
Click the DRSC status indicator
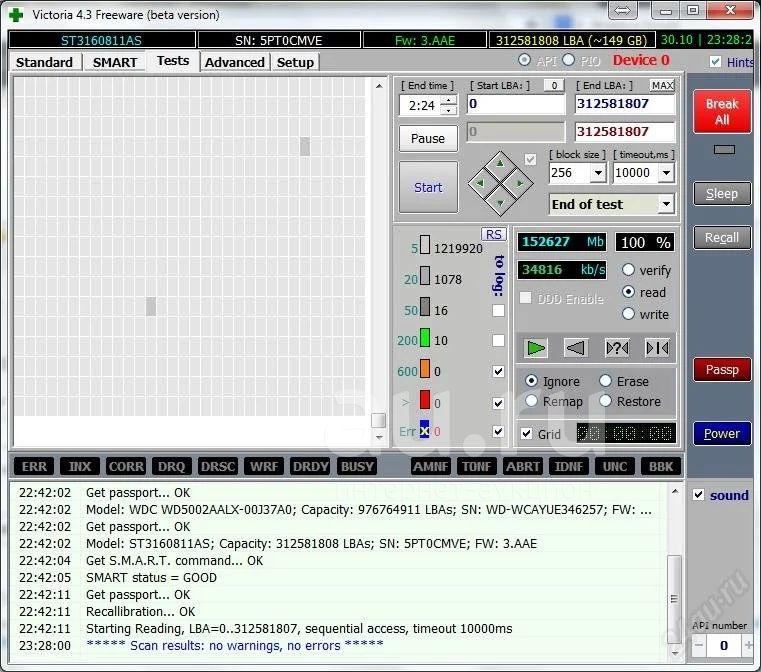(217, 466)
